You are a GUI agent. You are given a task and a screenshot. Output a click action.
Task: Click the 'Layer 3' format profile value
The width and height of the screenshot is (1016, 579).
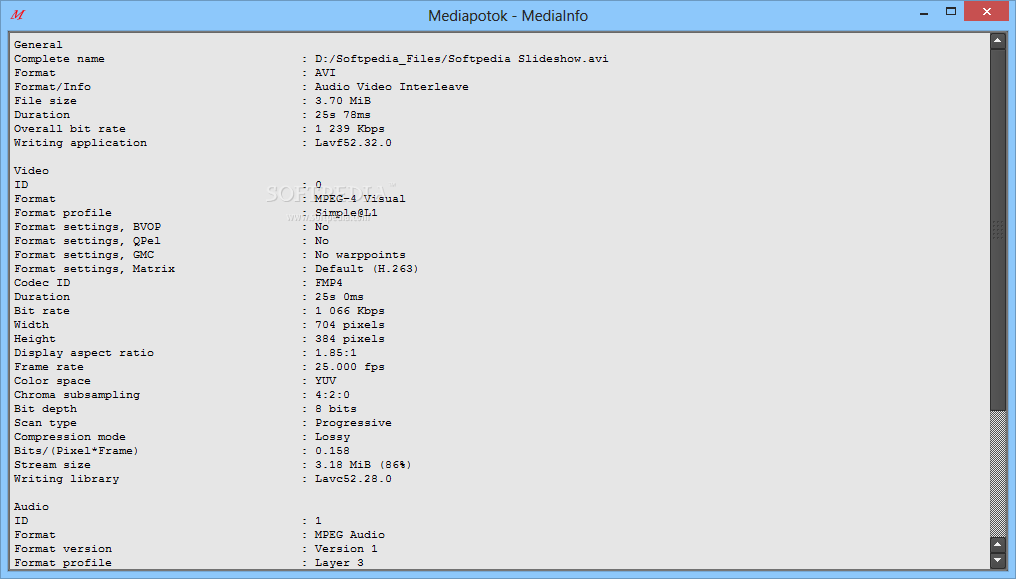(x=339, y=563)
